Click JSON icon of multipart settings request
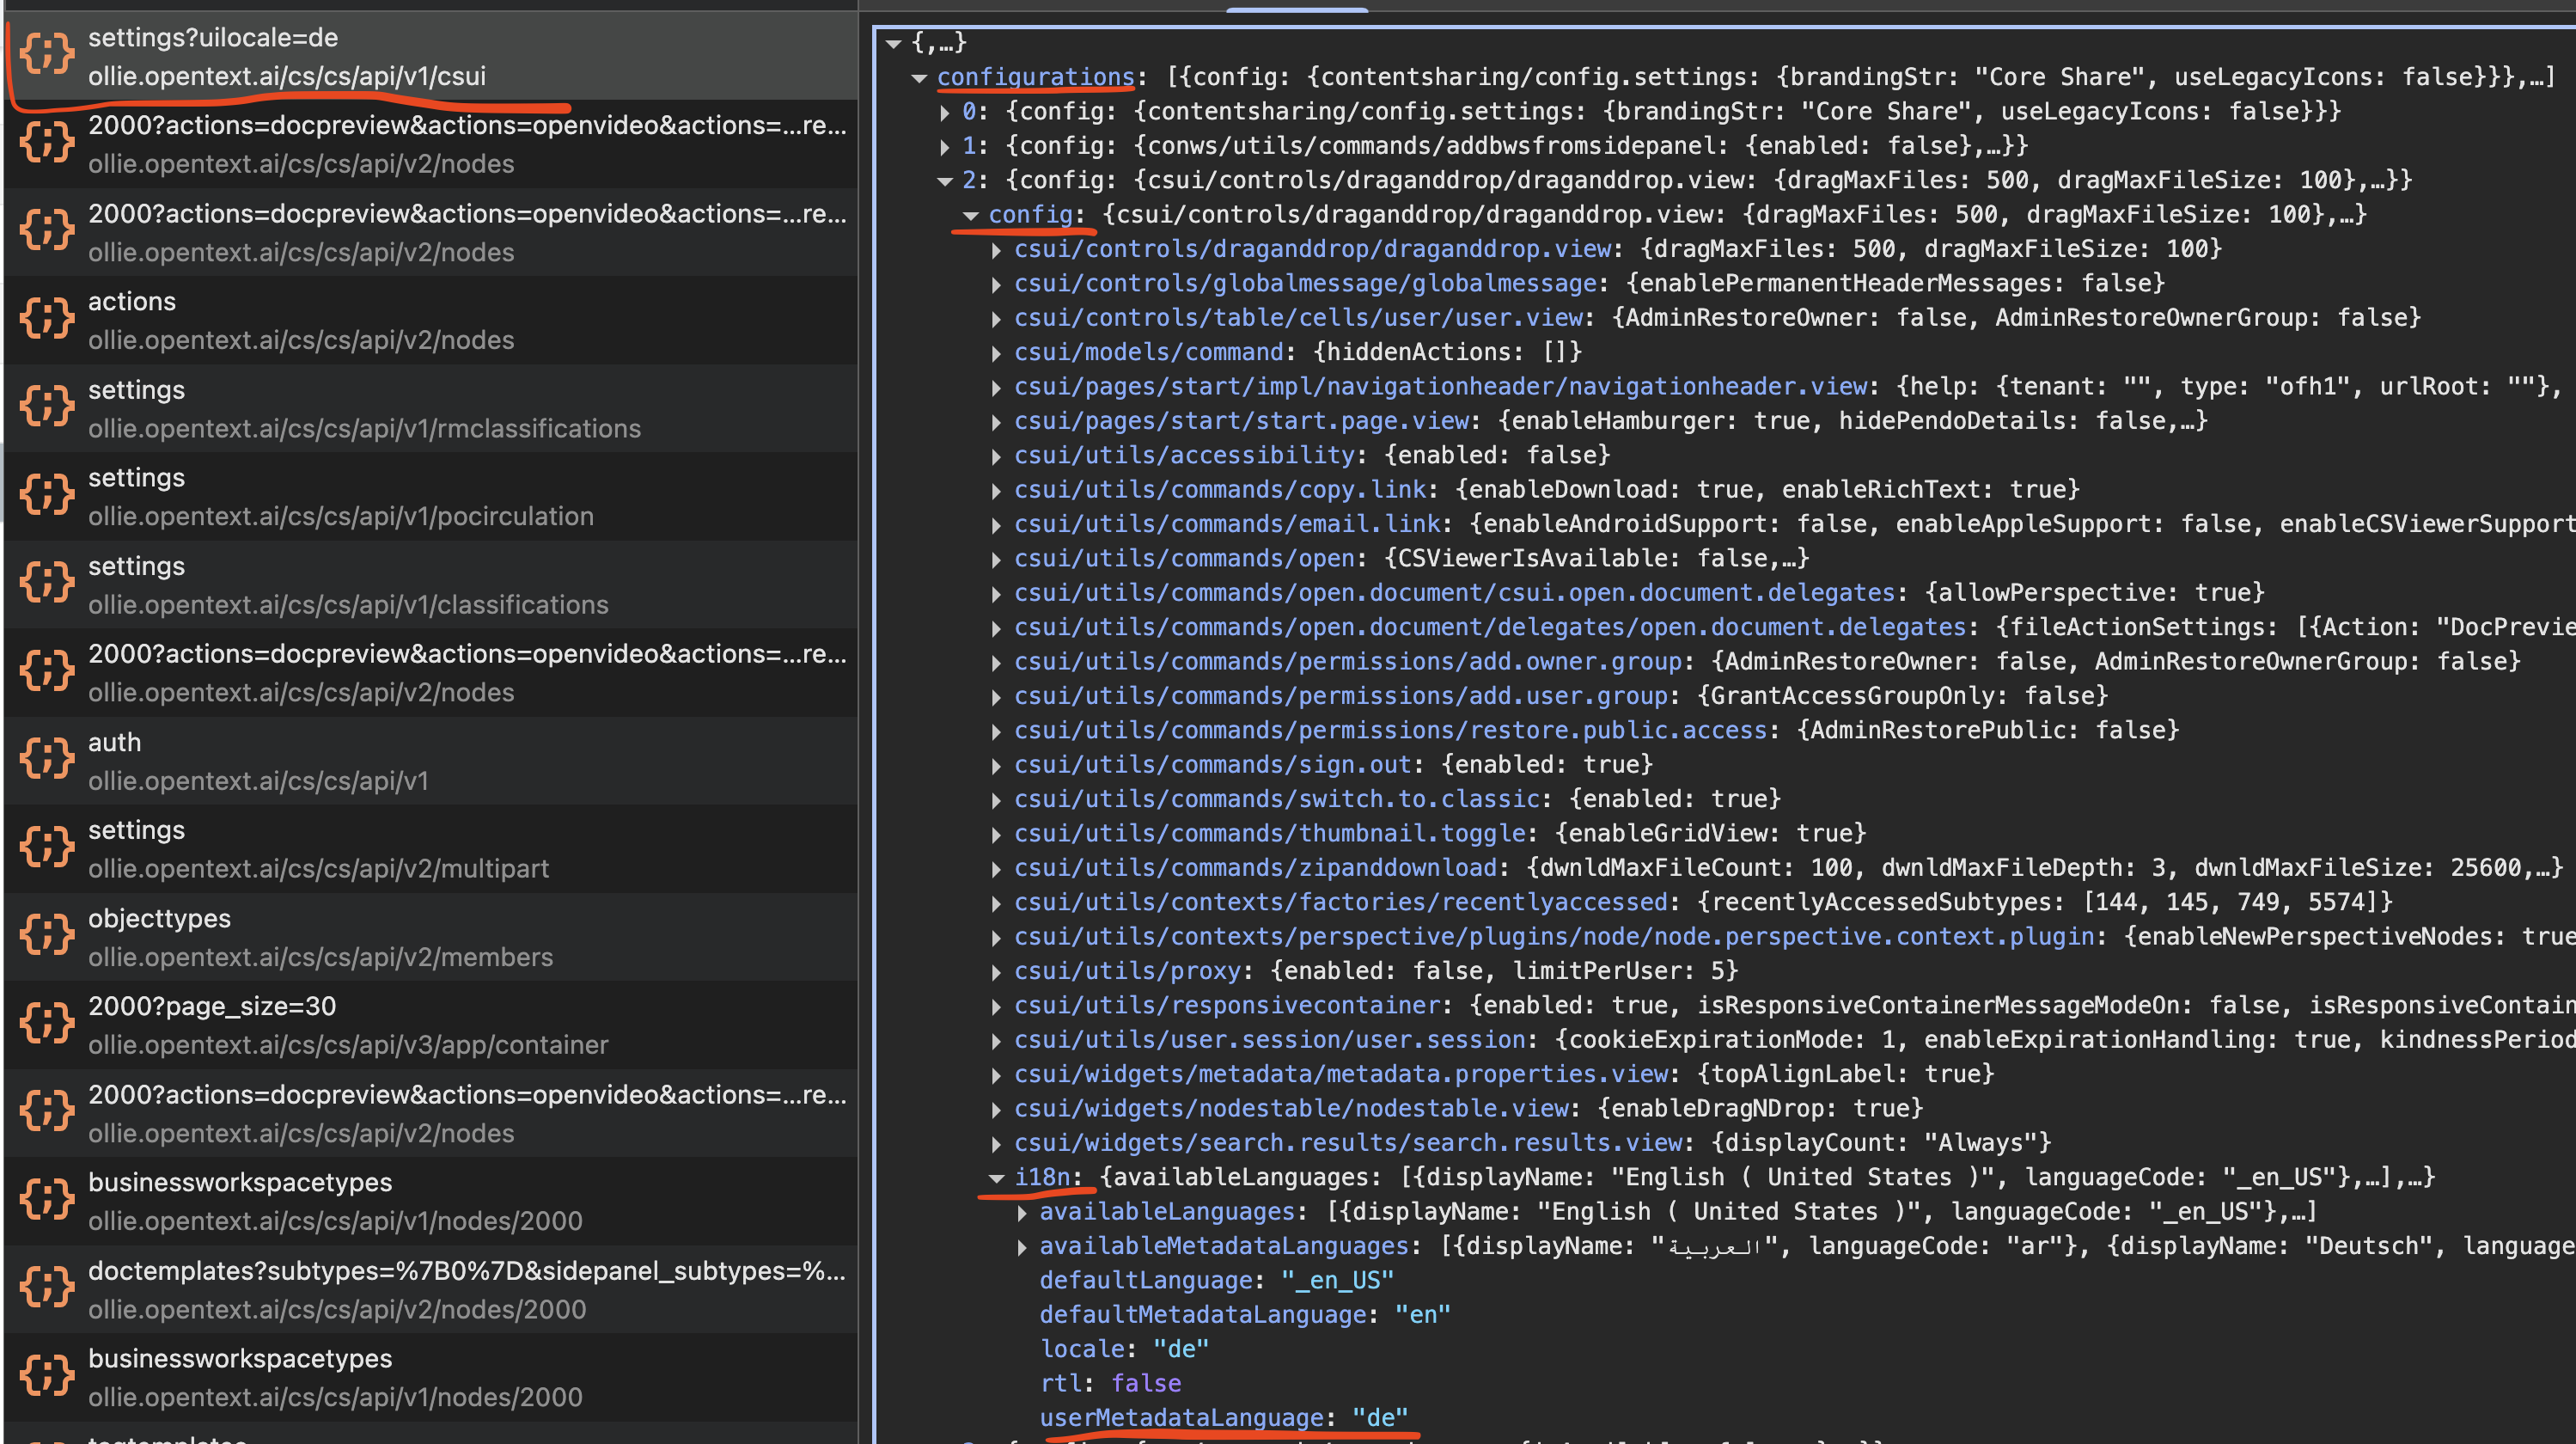Image resolution: width=2576 pixels, height=1444 pixels. click(47, 847)
